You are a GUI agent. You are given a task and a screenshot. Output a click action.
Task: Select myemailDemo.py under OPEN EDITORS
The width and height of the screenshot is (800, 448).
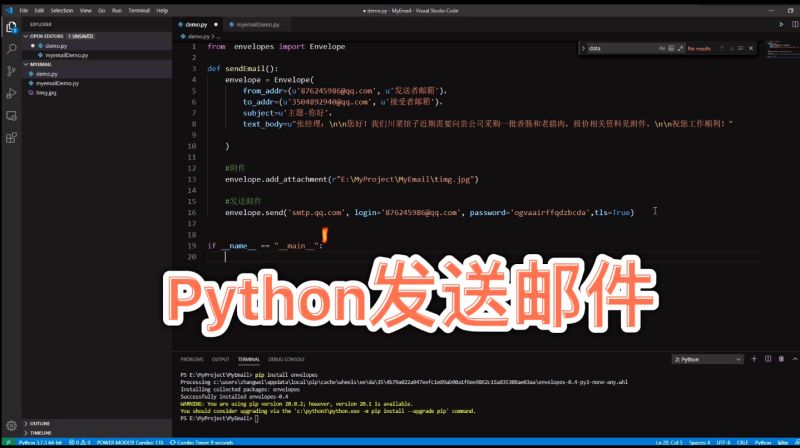click(97, 55)
